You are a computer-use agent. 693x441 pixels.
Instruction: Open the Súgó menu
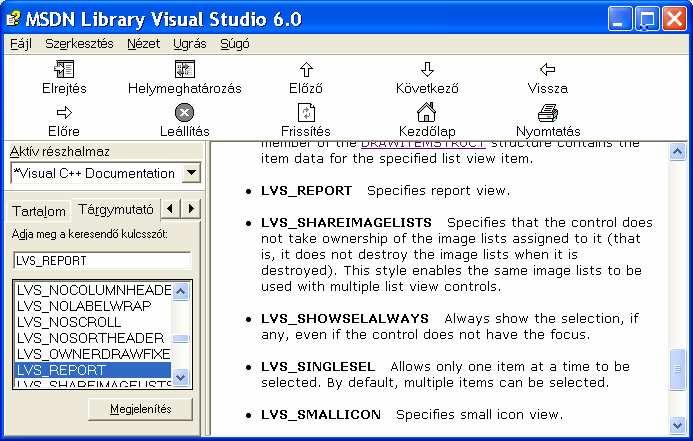coord(235,44)
